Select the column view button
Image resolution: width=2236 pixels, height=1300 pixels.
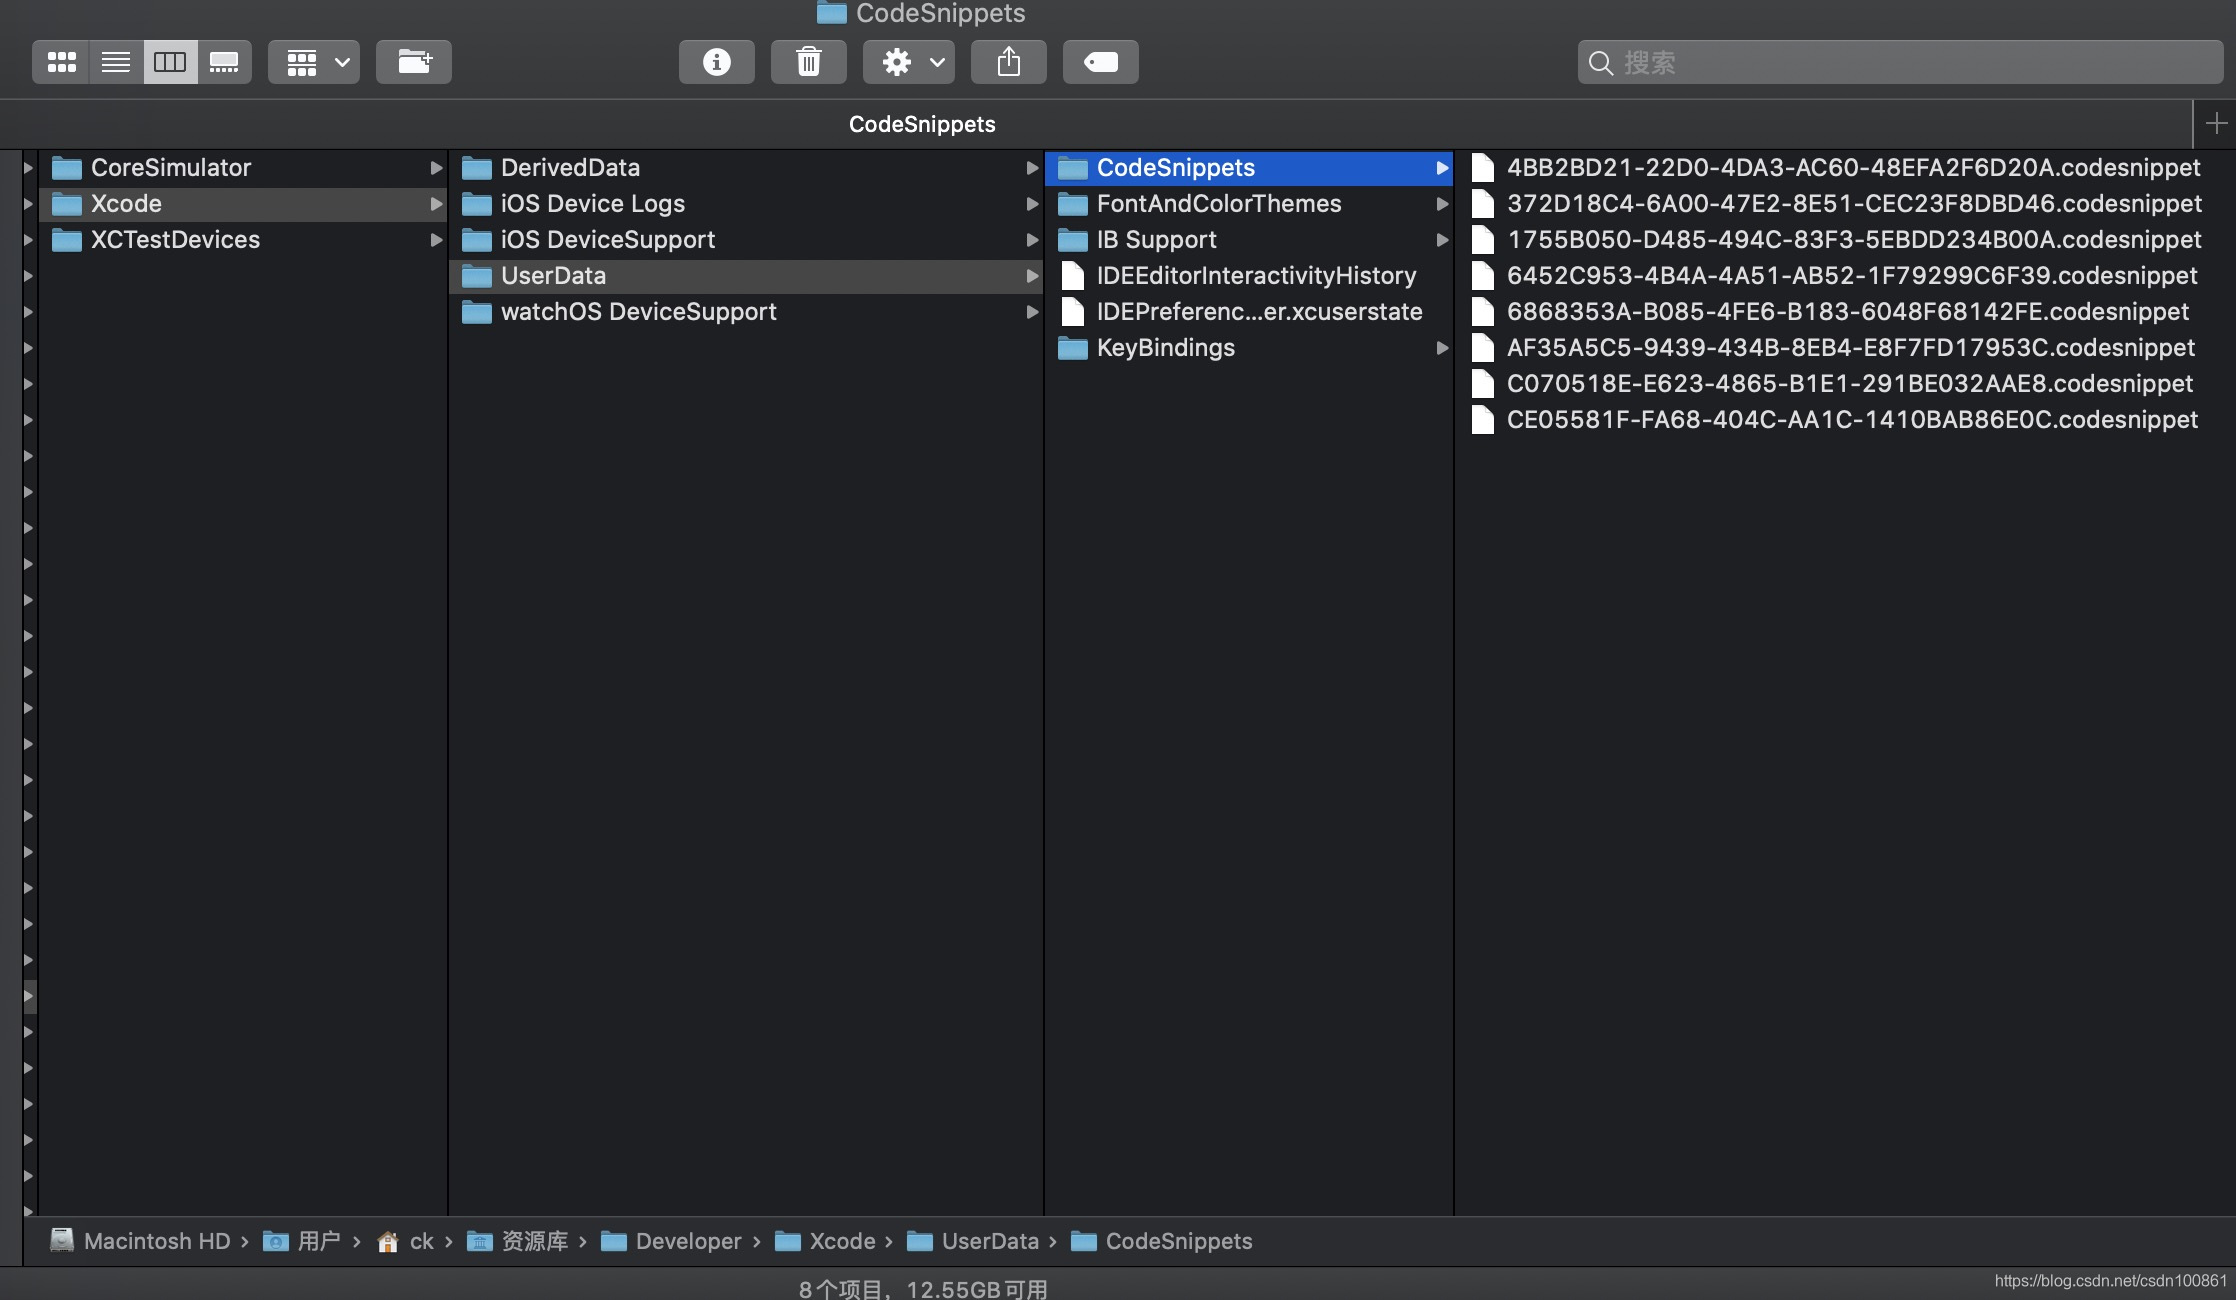click(x=170, y=62)
